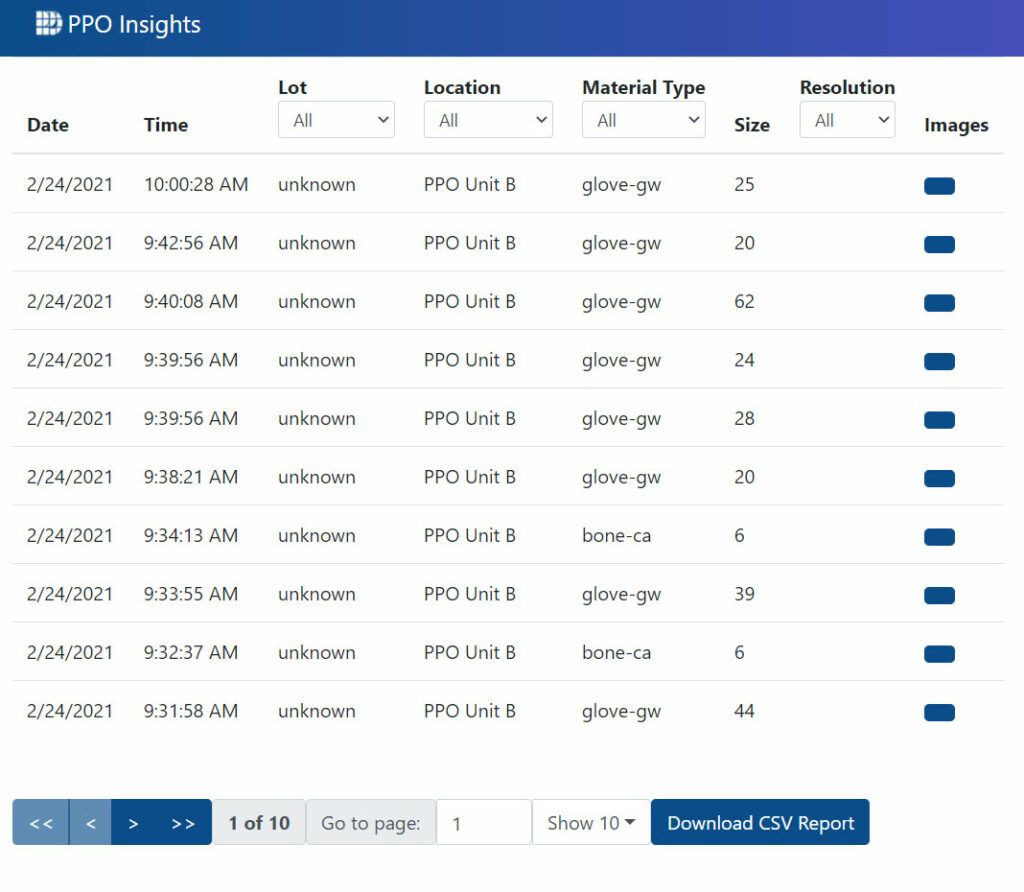Click the Lot column label
Image resolution: width=1024 pixels, height=892 pixels.
(292, 88)
